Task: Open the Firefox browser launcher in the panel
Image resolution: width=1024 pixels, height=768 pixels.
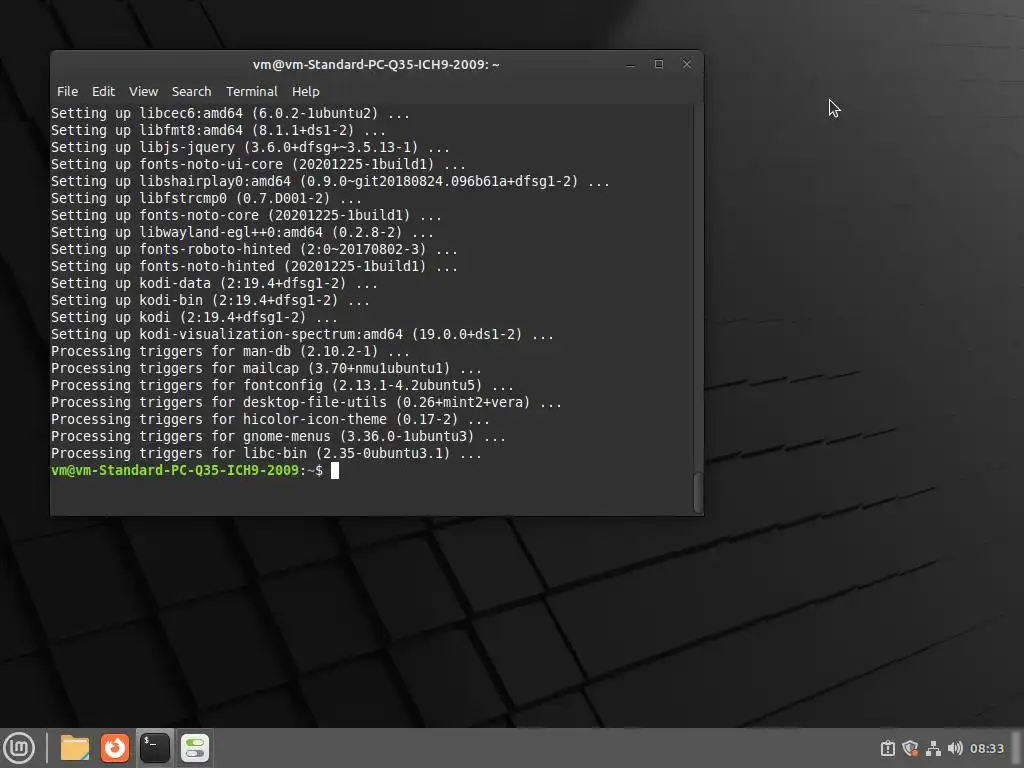Action: (x=115, y=748)
